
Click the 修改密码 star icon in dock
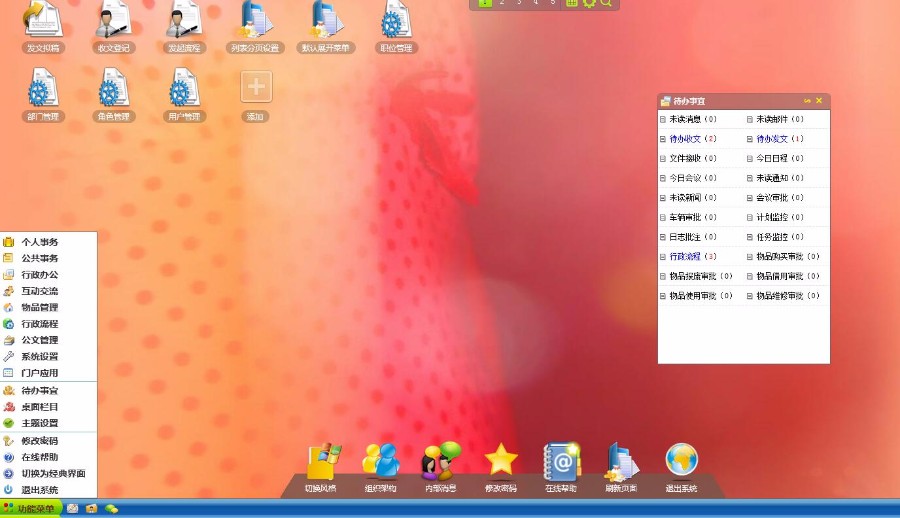[501, 461]
